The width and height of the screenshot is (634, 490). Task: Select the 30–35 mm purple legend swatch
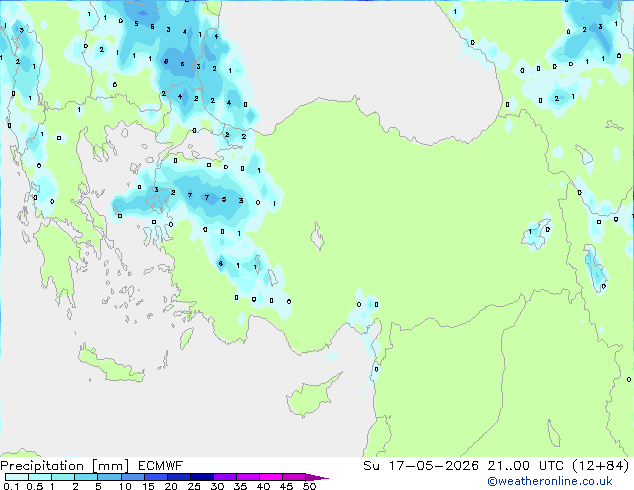tap(225, 477)
